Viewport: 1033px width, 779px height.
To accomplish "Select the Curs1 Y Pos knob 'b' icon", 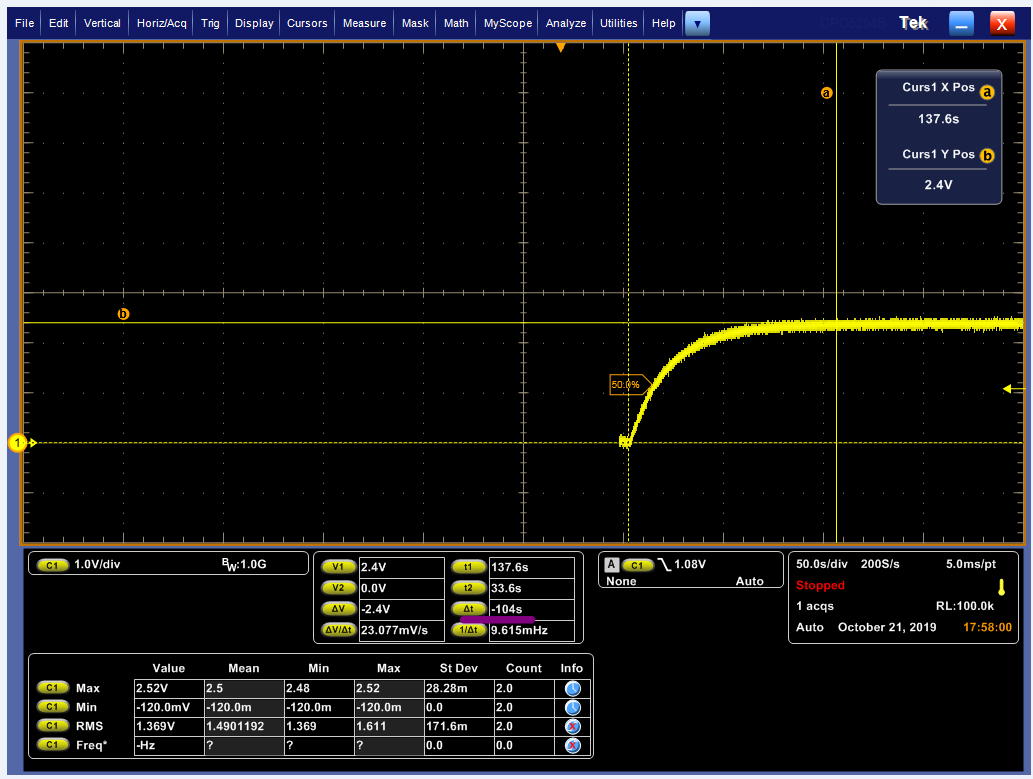I will pyautogui.click(x=986, y=156).
